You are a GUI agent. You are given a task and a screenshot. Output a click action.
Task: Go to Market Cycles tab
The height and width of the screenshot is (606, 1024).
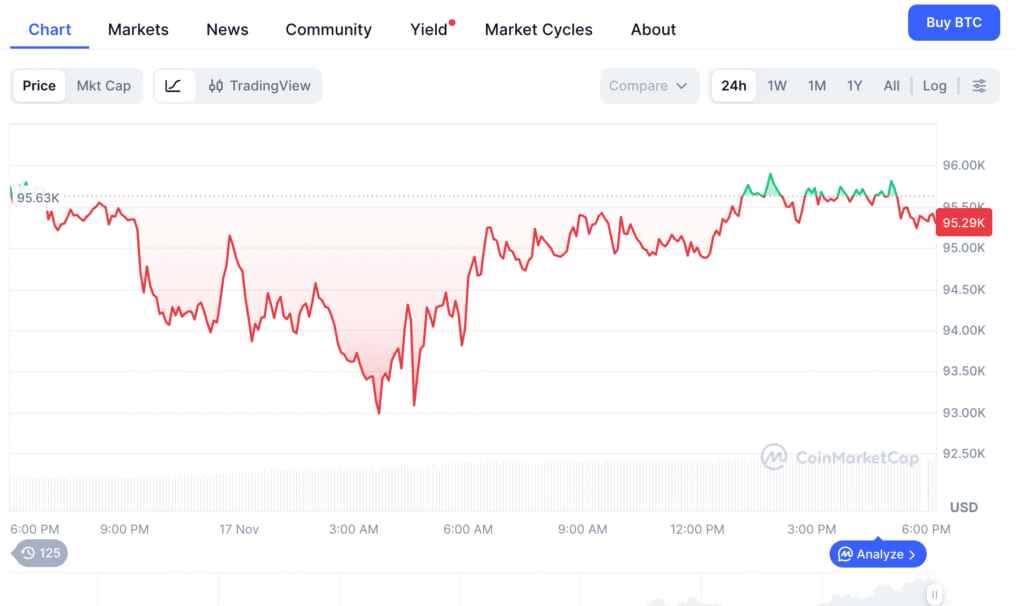538,29
